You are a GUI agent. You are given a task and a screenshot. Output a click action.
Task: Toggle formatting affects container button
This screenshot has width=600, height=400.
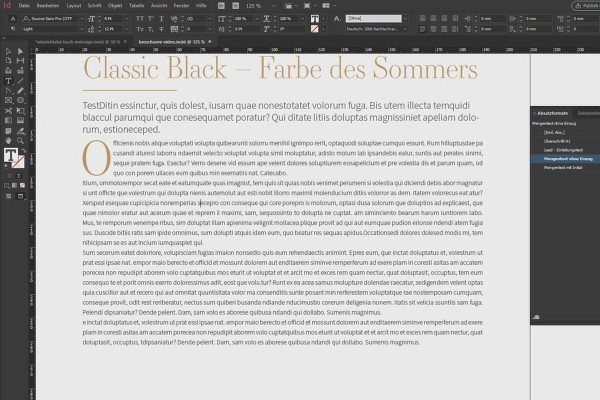tap(10, 176)
